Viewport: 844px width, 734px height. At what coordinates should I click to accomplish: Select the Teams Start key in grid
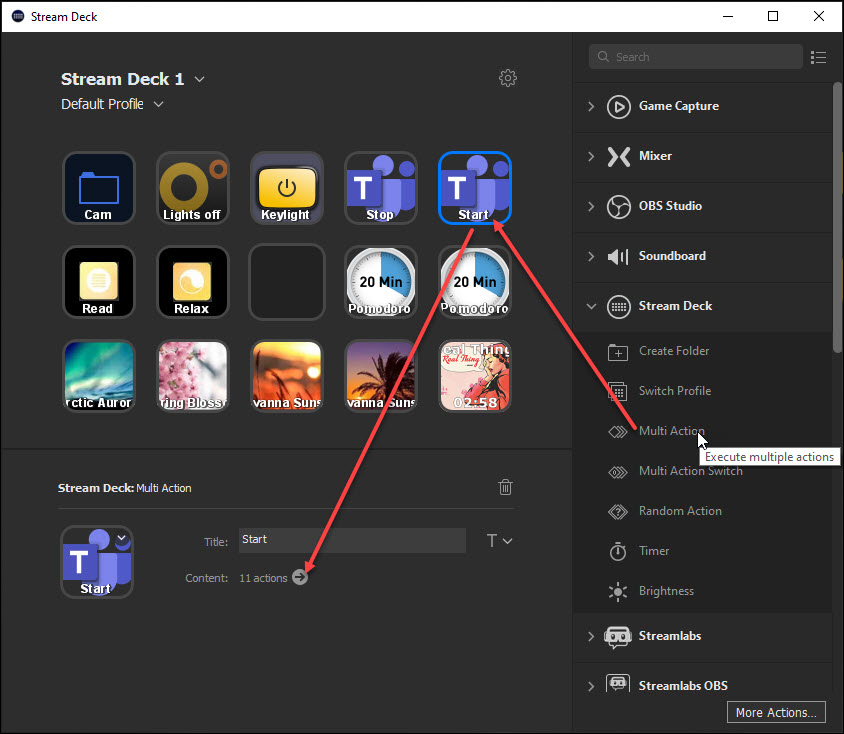point(475,188)
